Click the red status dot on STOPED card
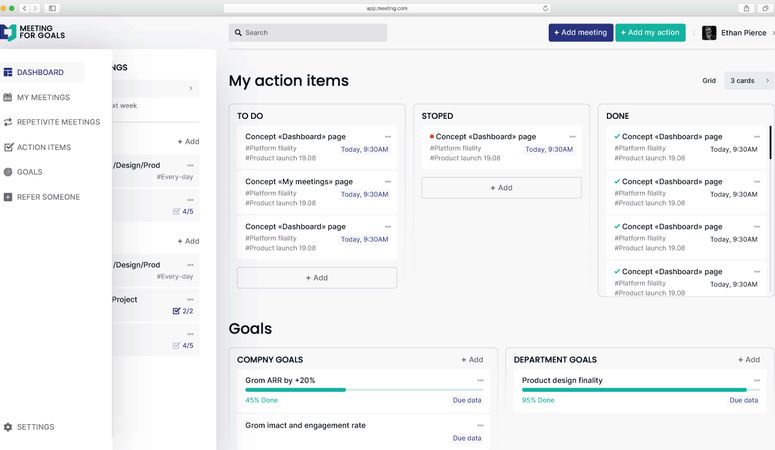 [x=431, y=136]
